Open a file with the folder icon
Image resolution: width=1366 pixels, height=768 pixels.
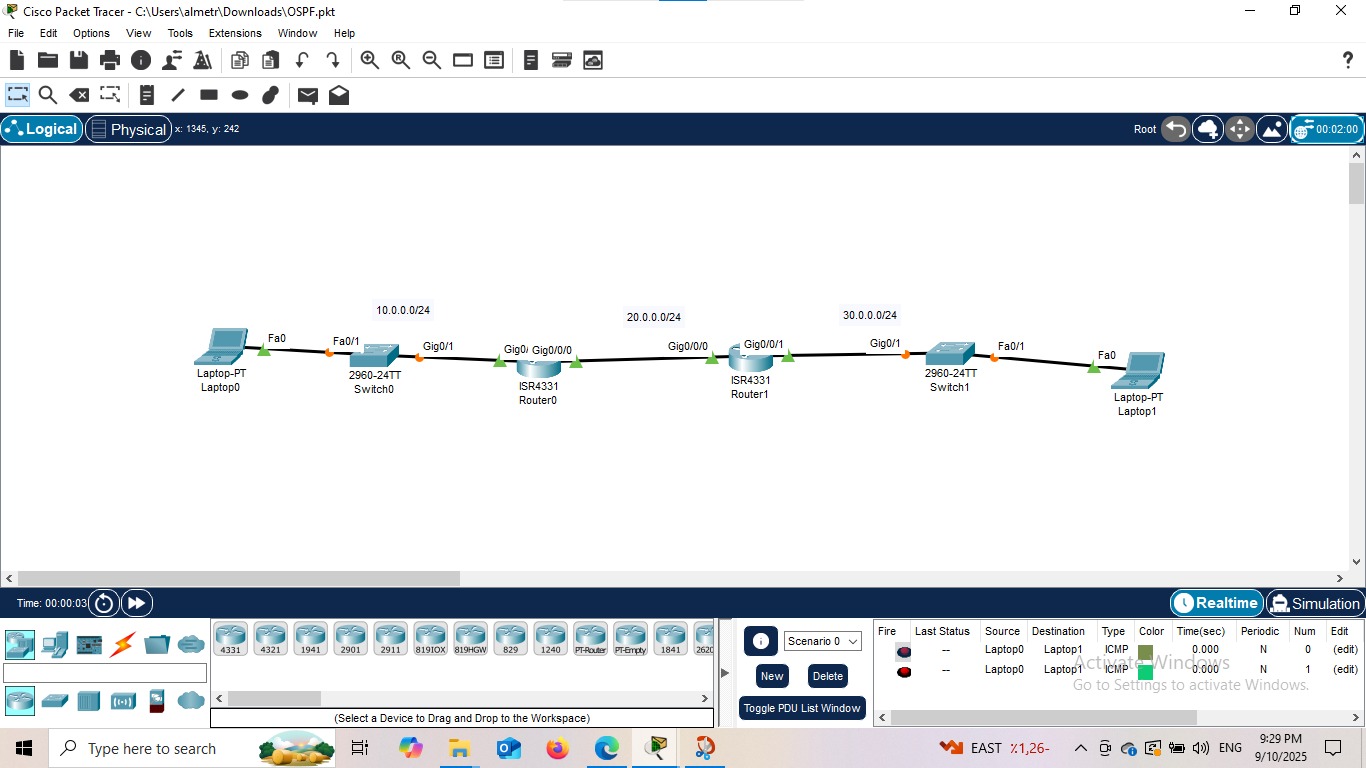click(x=47, y=60)
